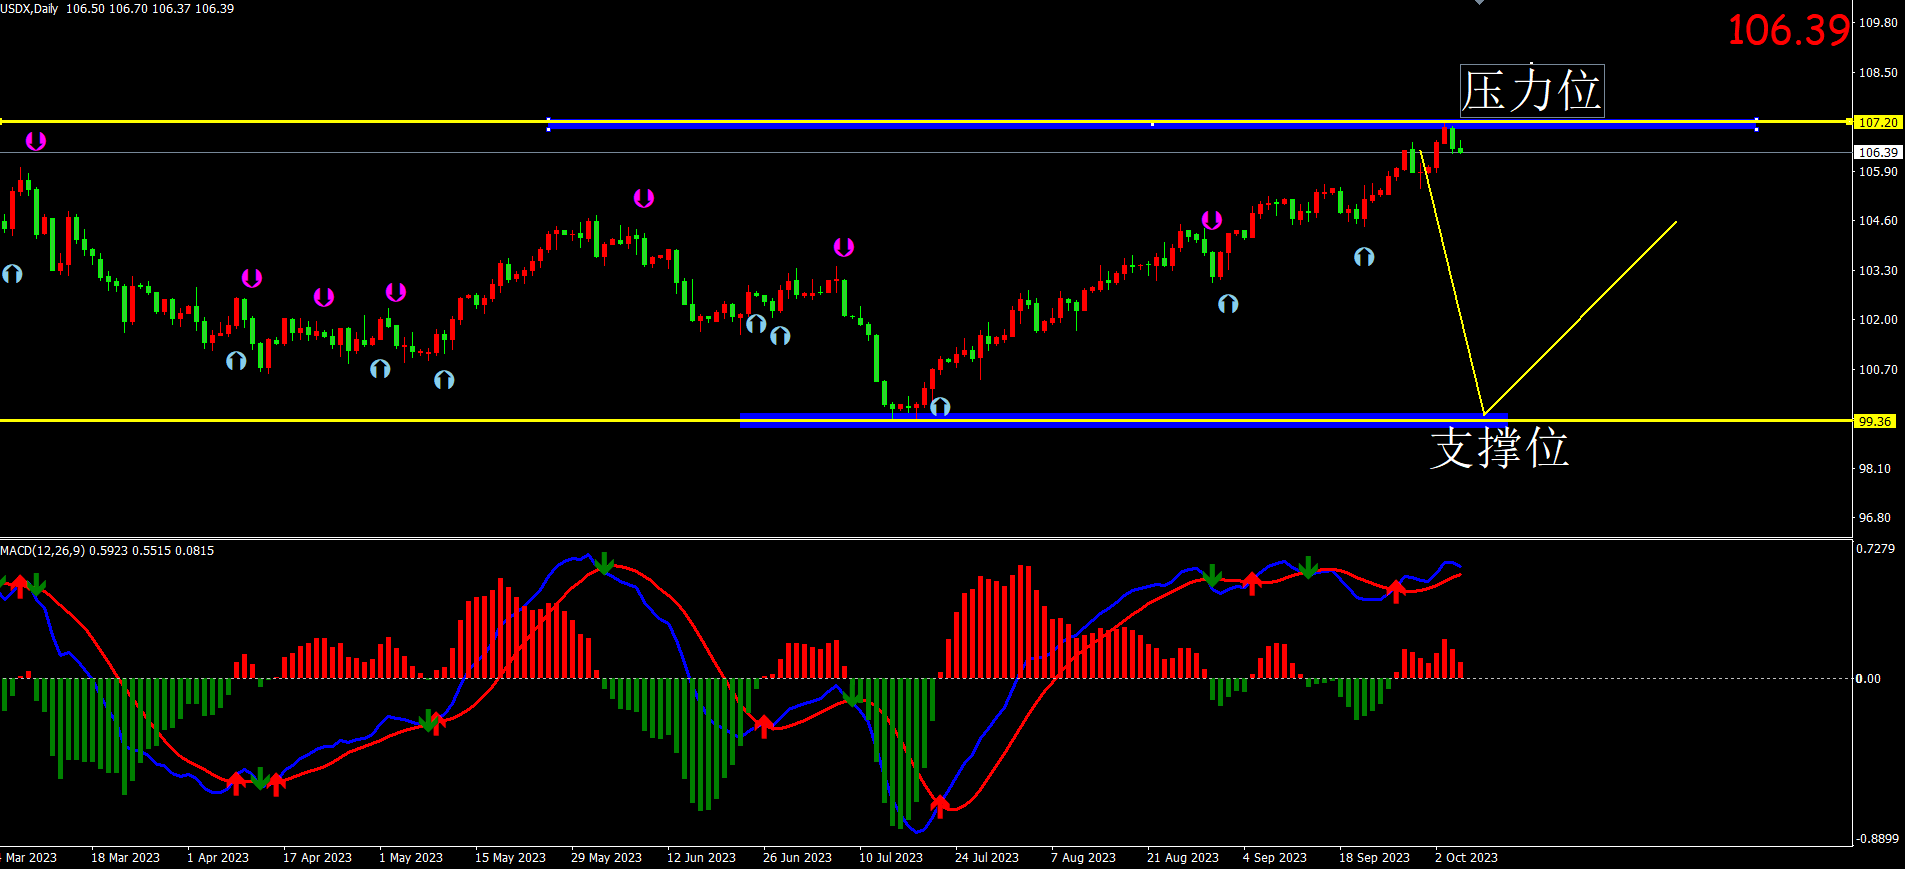Click the 2 Oct 2023 date on time axis

[1466, 857]
